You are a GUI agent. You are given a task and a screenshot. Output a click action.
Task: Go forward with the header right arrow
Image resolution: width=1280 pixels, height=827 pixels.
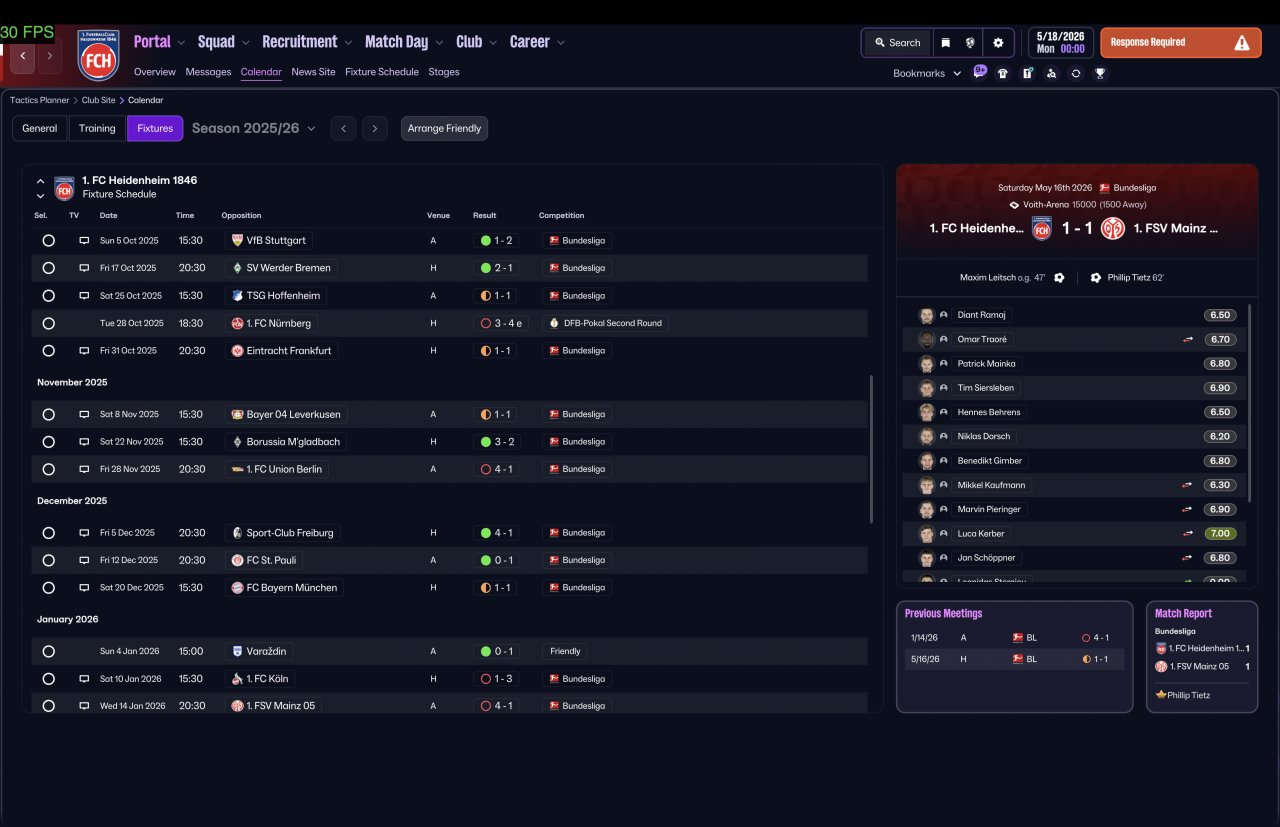pos(49,56)
